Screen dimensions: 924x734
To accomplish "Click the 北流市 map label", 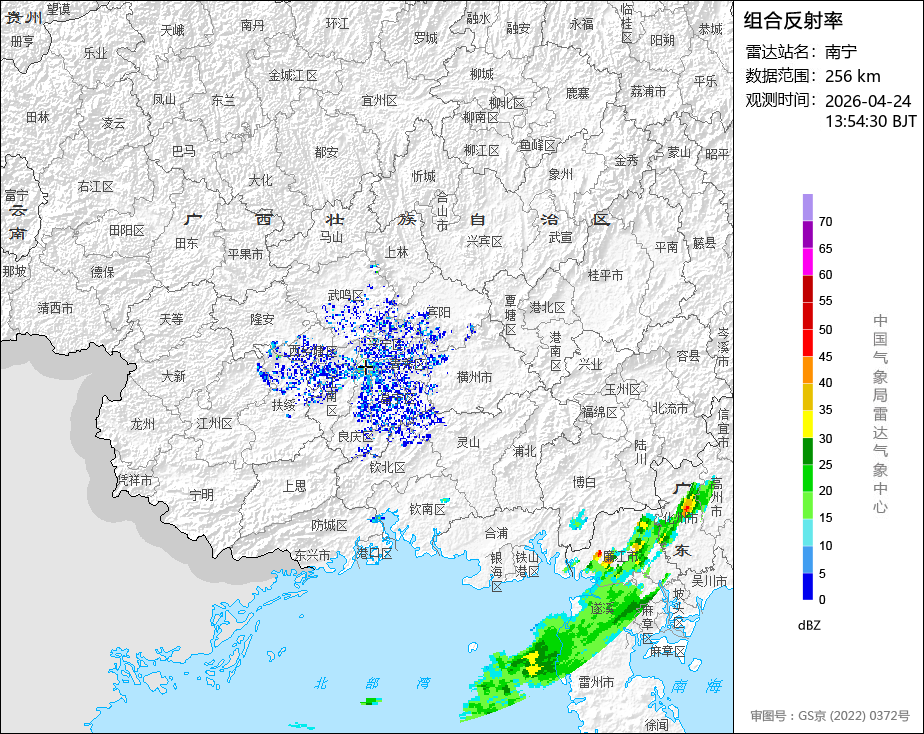I will [x=670, y=408].
